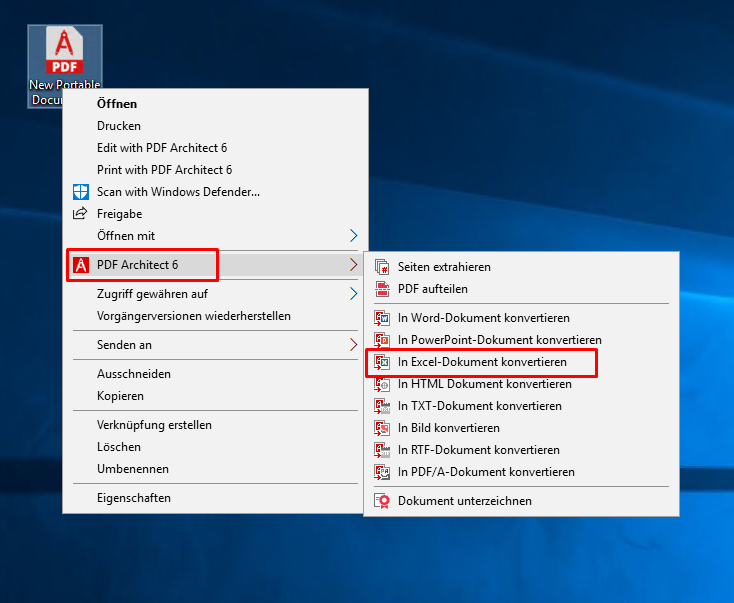
Task: Expand the Senden an submenu arrow
Action: [x=353, y=345]
